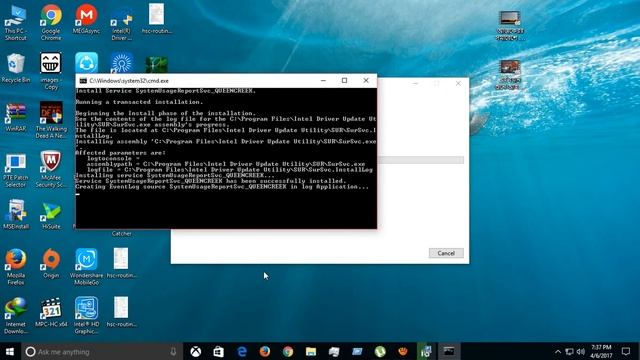Open Firefox in taskbar
This screenshot has width=640, height=360.
coord(264,351)
